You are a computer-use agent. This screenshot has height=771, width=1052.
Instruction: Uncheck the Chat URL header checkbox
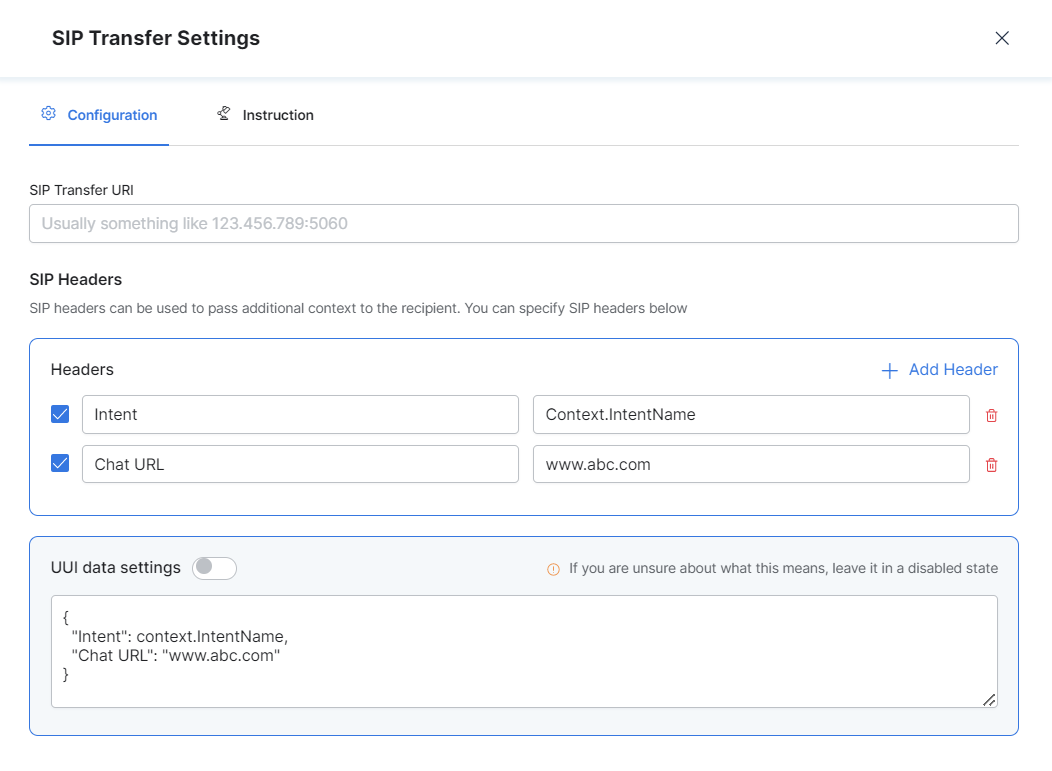[x=60, y=463]
